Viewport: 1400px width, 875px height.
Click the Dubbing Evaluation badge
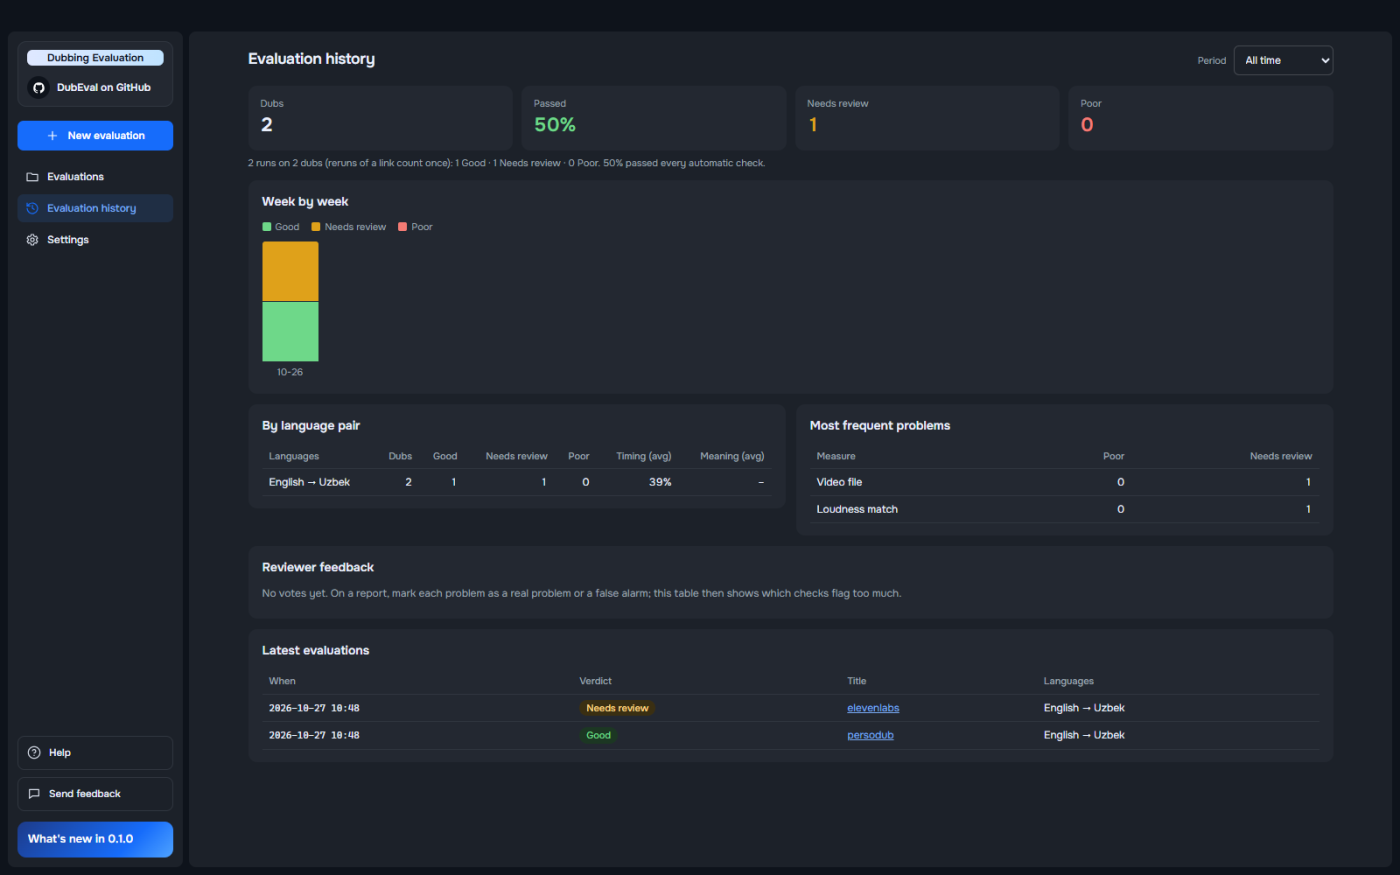(95, 58)
